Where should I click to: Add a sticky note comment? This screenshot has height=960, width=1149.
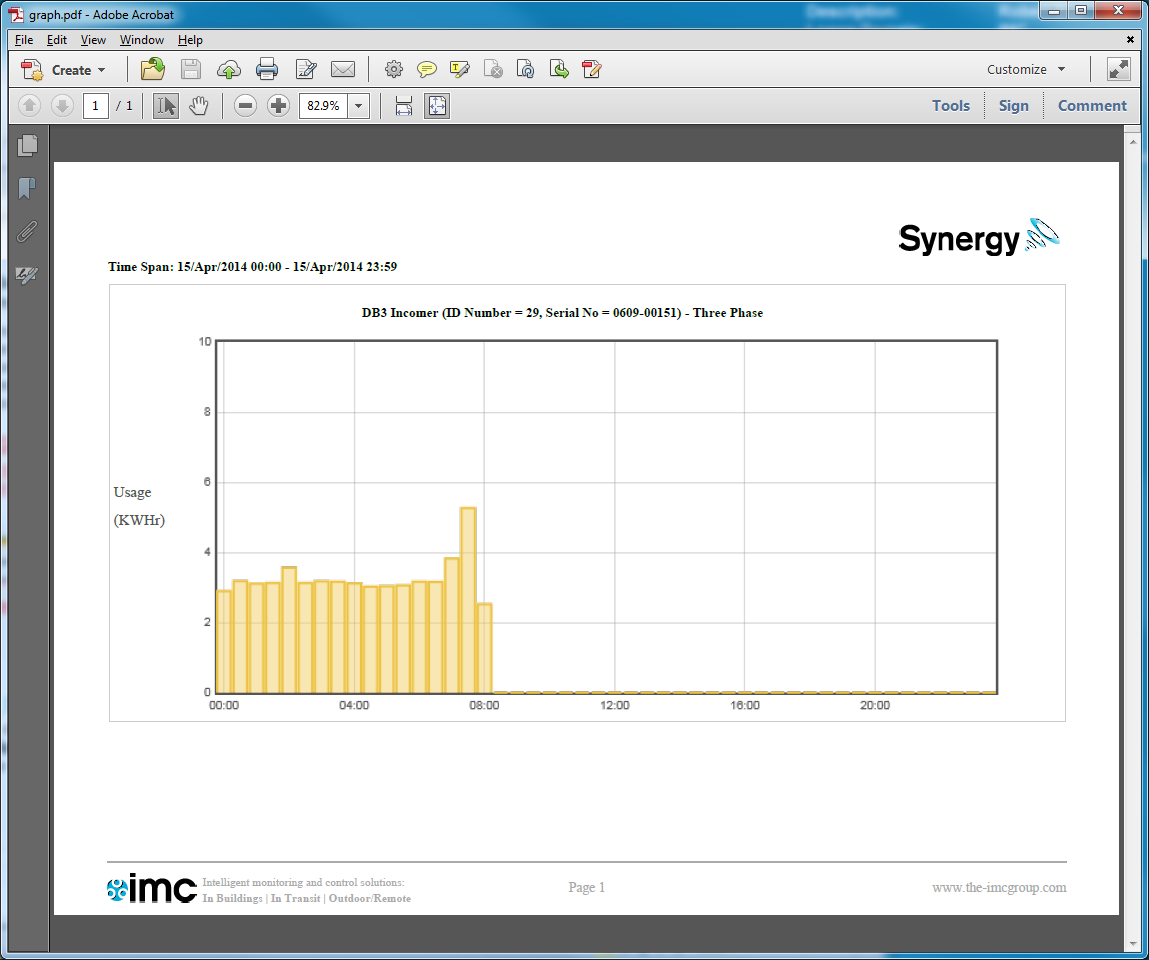tap(427, 69)
